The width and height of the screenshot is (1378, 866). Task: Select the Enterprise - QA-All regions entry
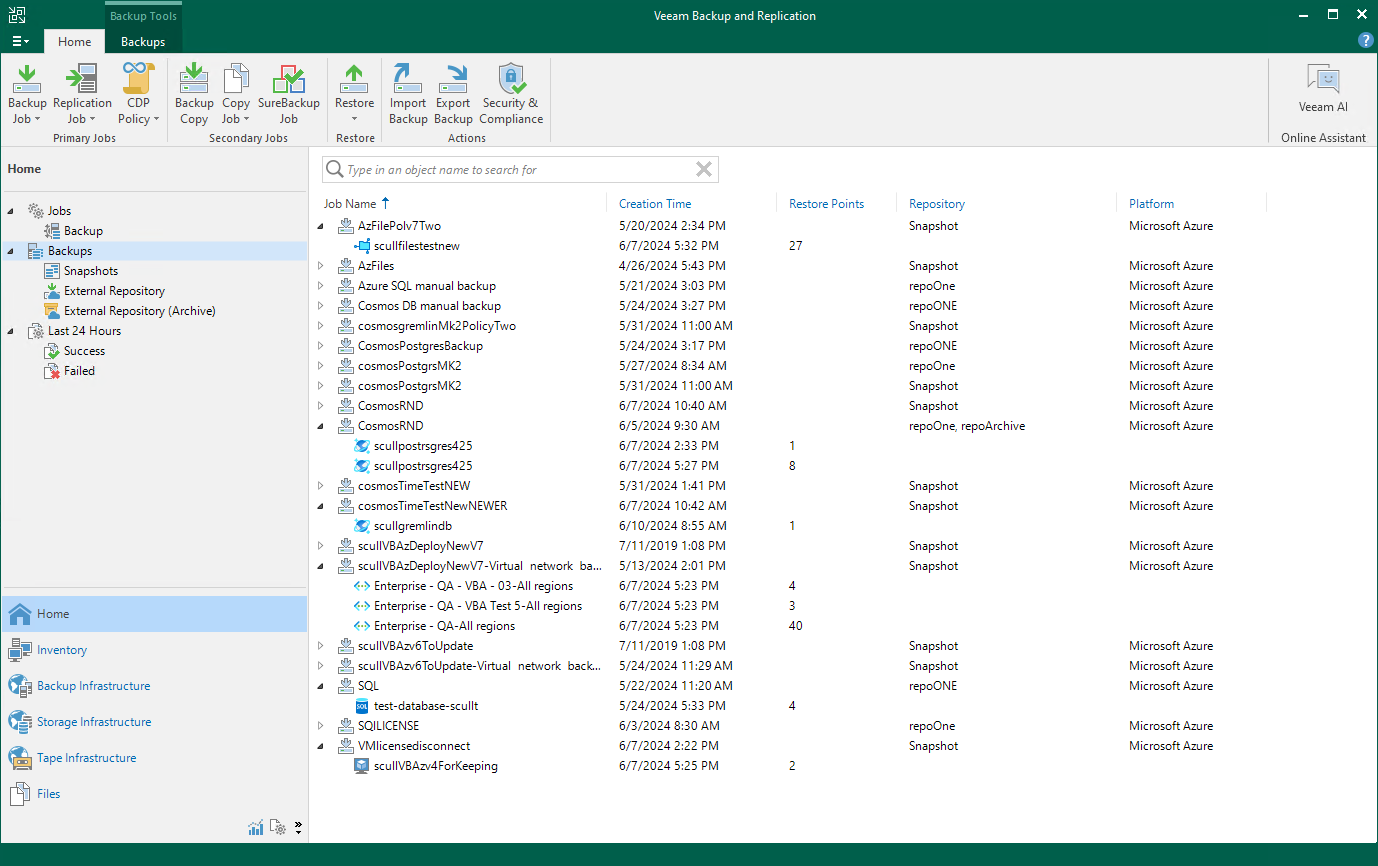(x=445, y=626)
